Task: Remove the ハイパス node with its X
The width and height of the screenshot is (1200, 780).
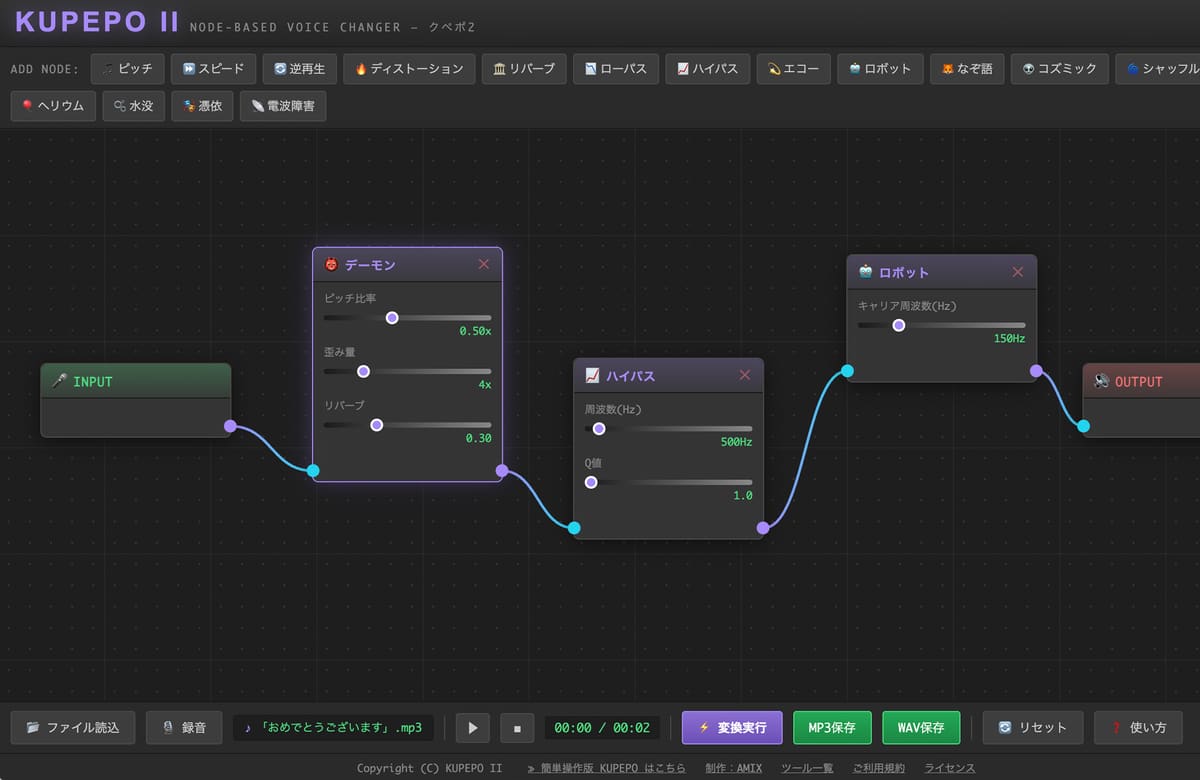Action: [744, 375]
